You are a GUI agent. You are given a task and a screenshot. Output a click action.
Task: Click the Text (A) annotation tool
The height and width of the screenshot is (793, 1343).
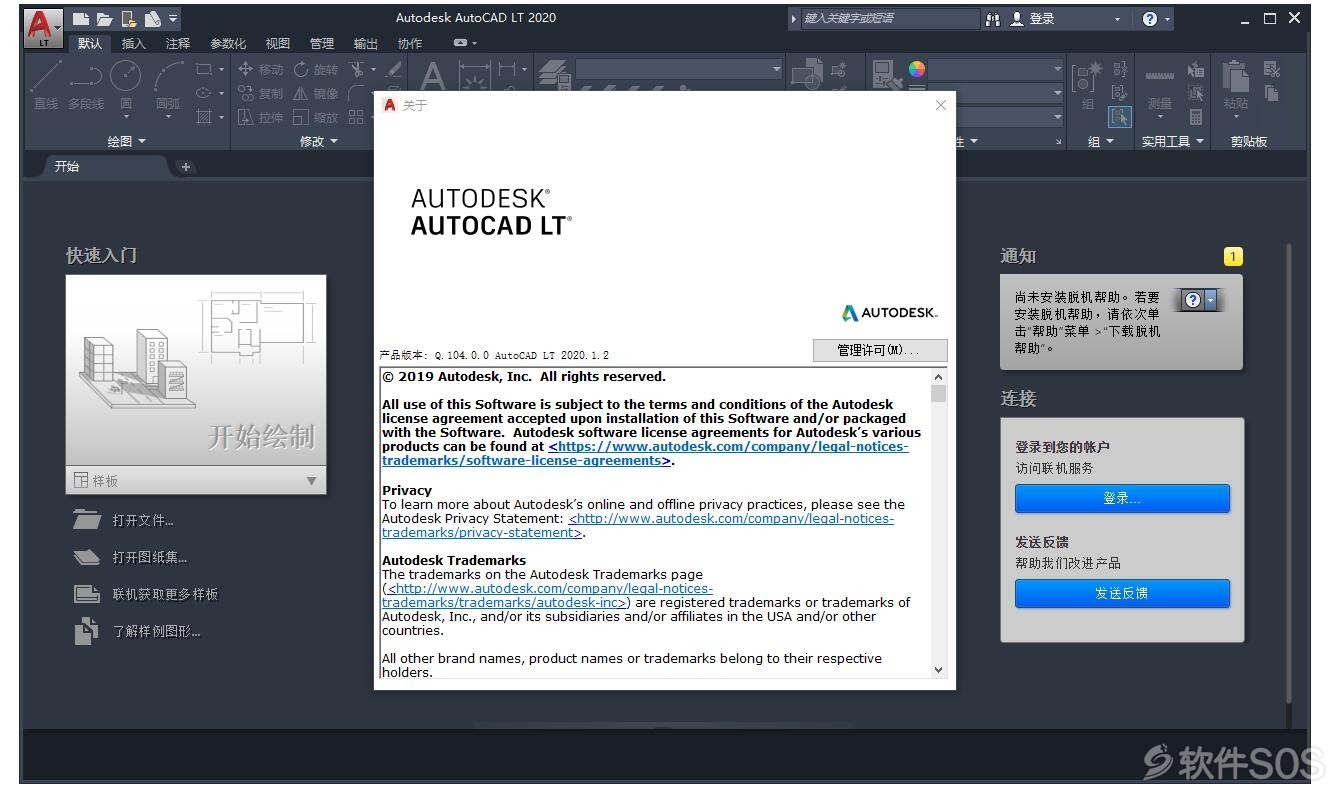click(x=432, y=75)
